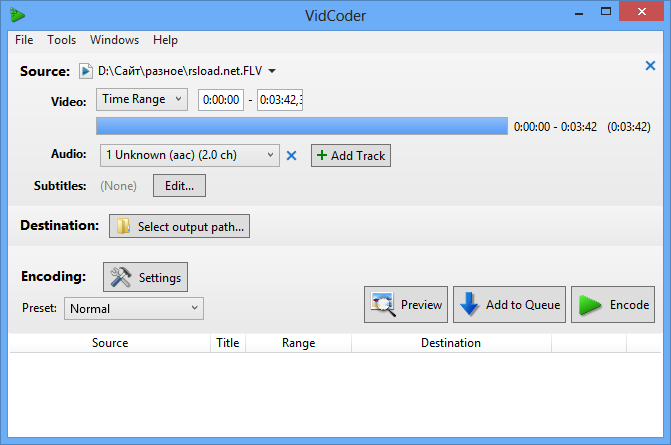Maximize the VidCoder window
The height and width of the screenshot is (445, 671).
[606, 12]
